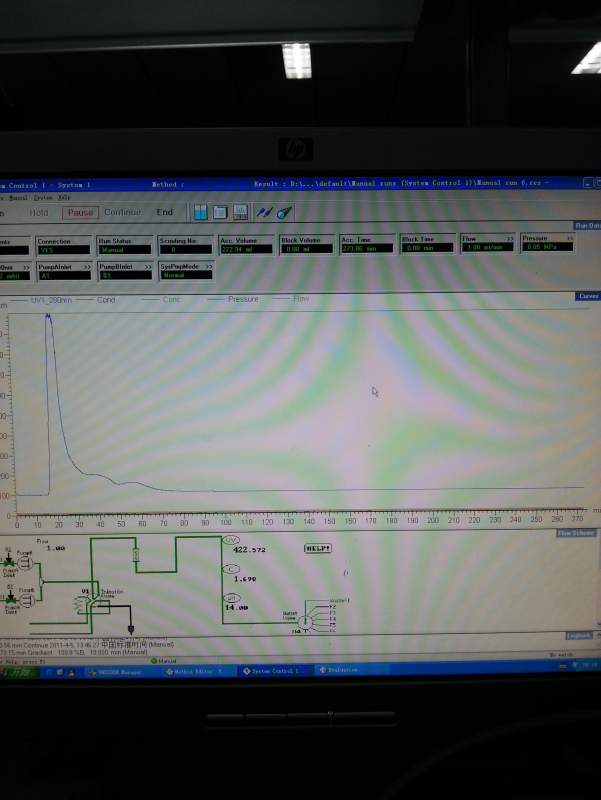The width and height of the screenshot is (601, 800).
Task: Click the Hold run button
Action: coord(39,212)
